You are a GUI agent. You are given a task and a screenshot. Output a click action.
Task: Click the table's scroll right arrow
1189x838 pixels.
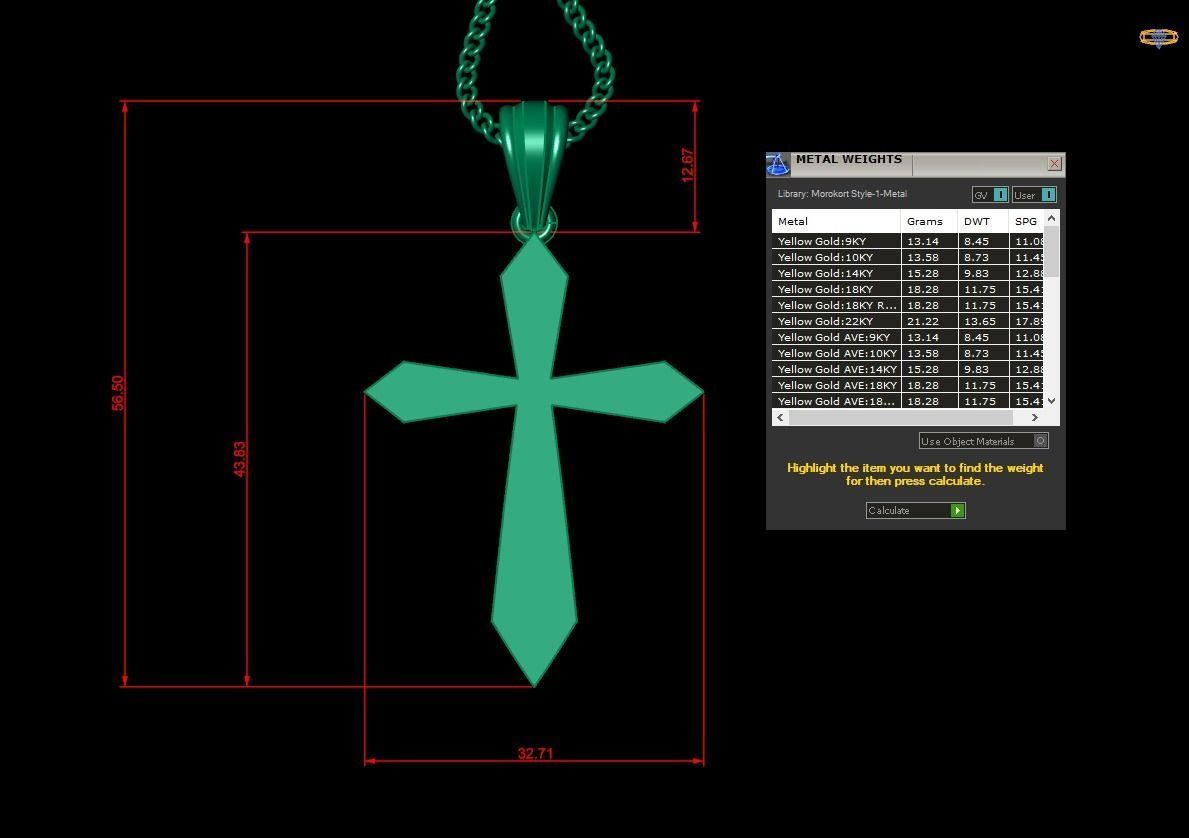click(1034, 417)
